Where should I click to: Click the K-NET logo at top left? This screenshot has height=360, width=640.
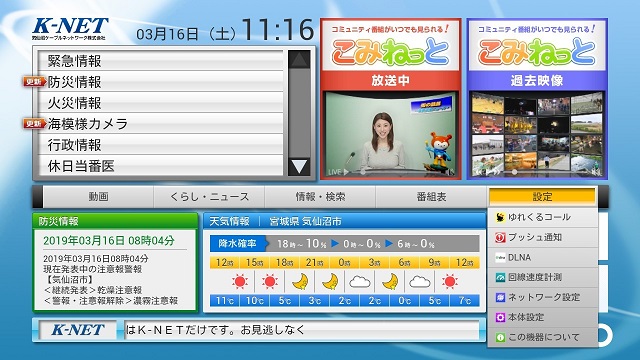[70, 29]
